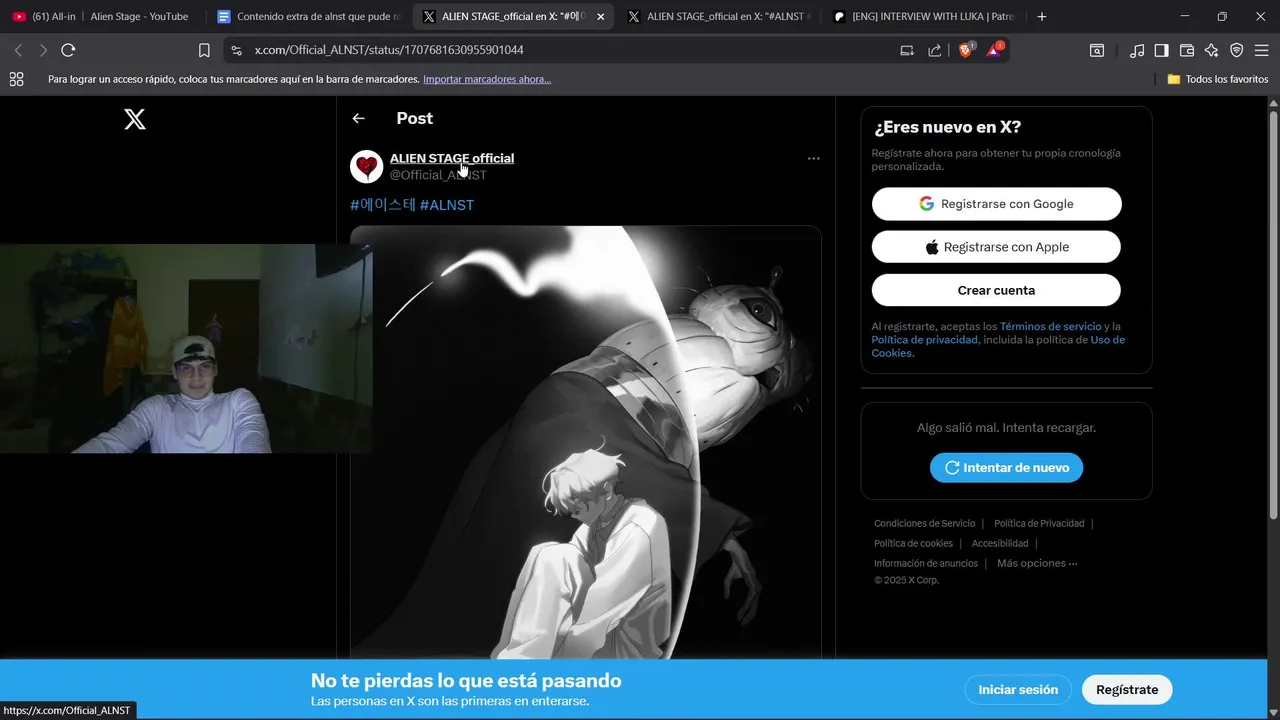Open Brave playlist music note icon
Viewport: 1280px width, 720px height.
point(1137,50)
